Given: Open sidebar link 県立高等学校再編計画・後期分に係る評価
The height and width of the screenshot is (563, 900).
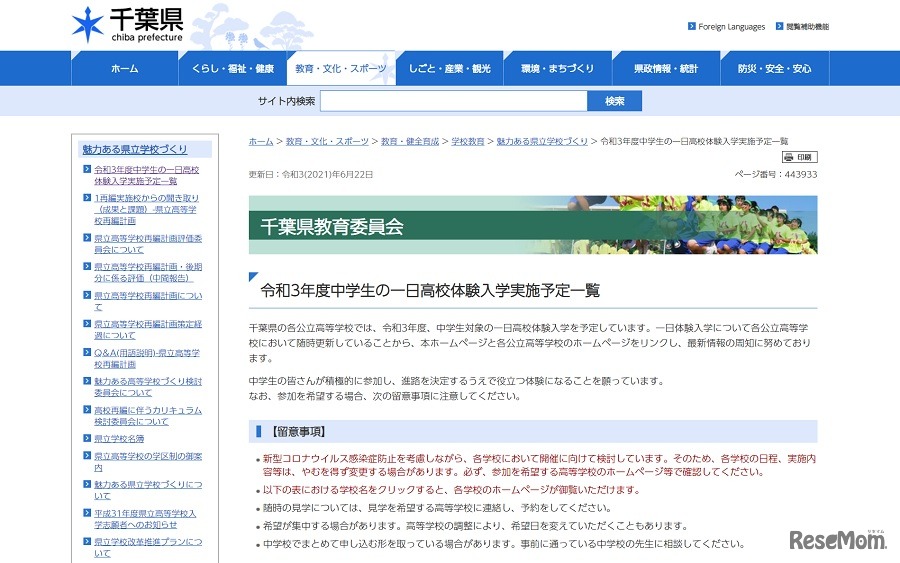Looking at the screenshot, I should [x=148, y=272].
